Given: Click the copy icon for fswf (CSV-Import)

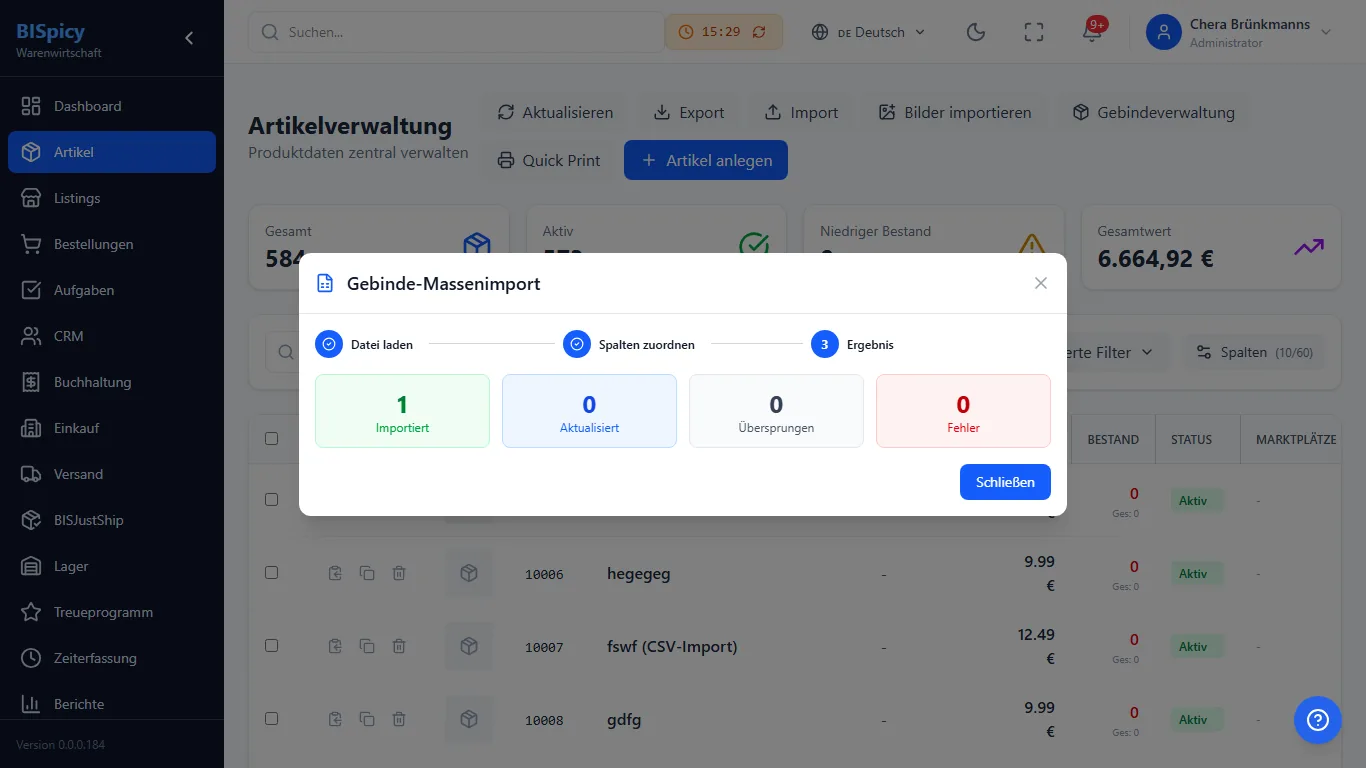Looking at the screenshot, I should pos(367,646).
